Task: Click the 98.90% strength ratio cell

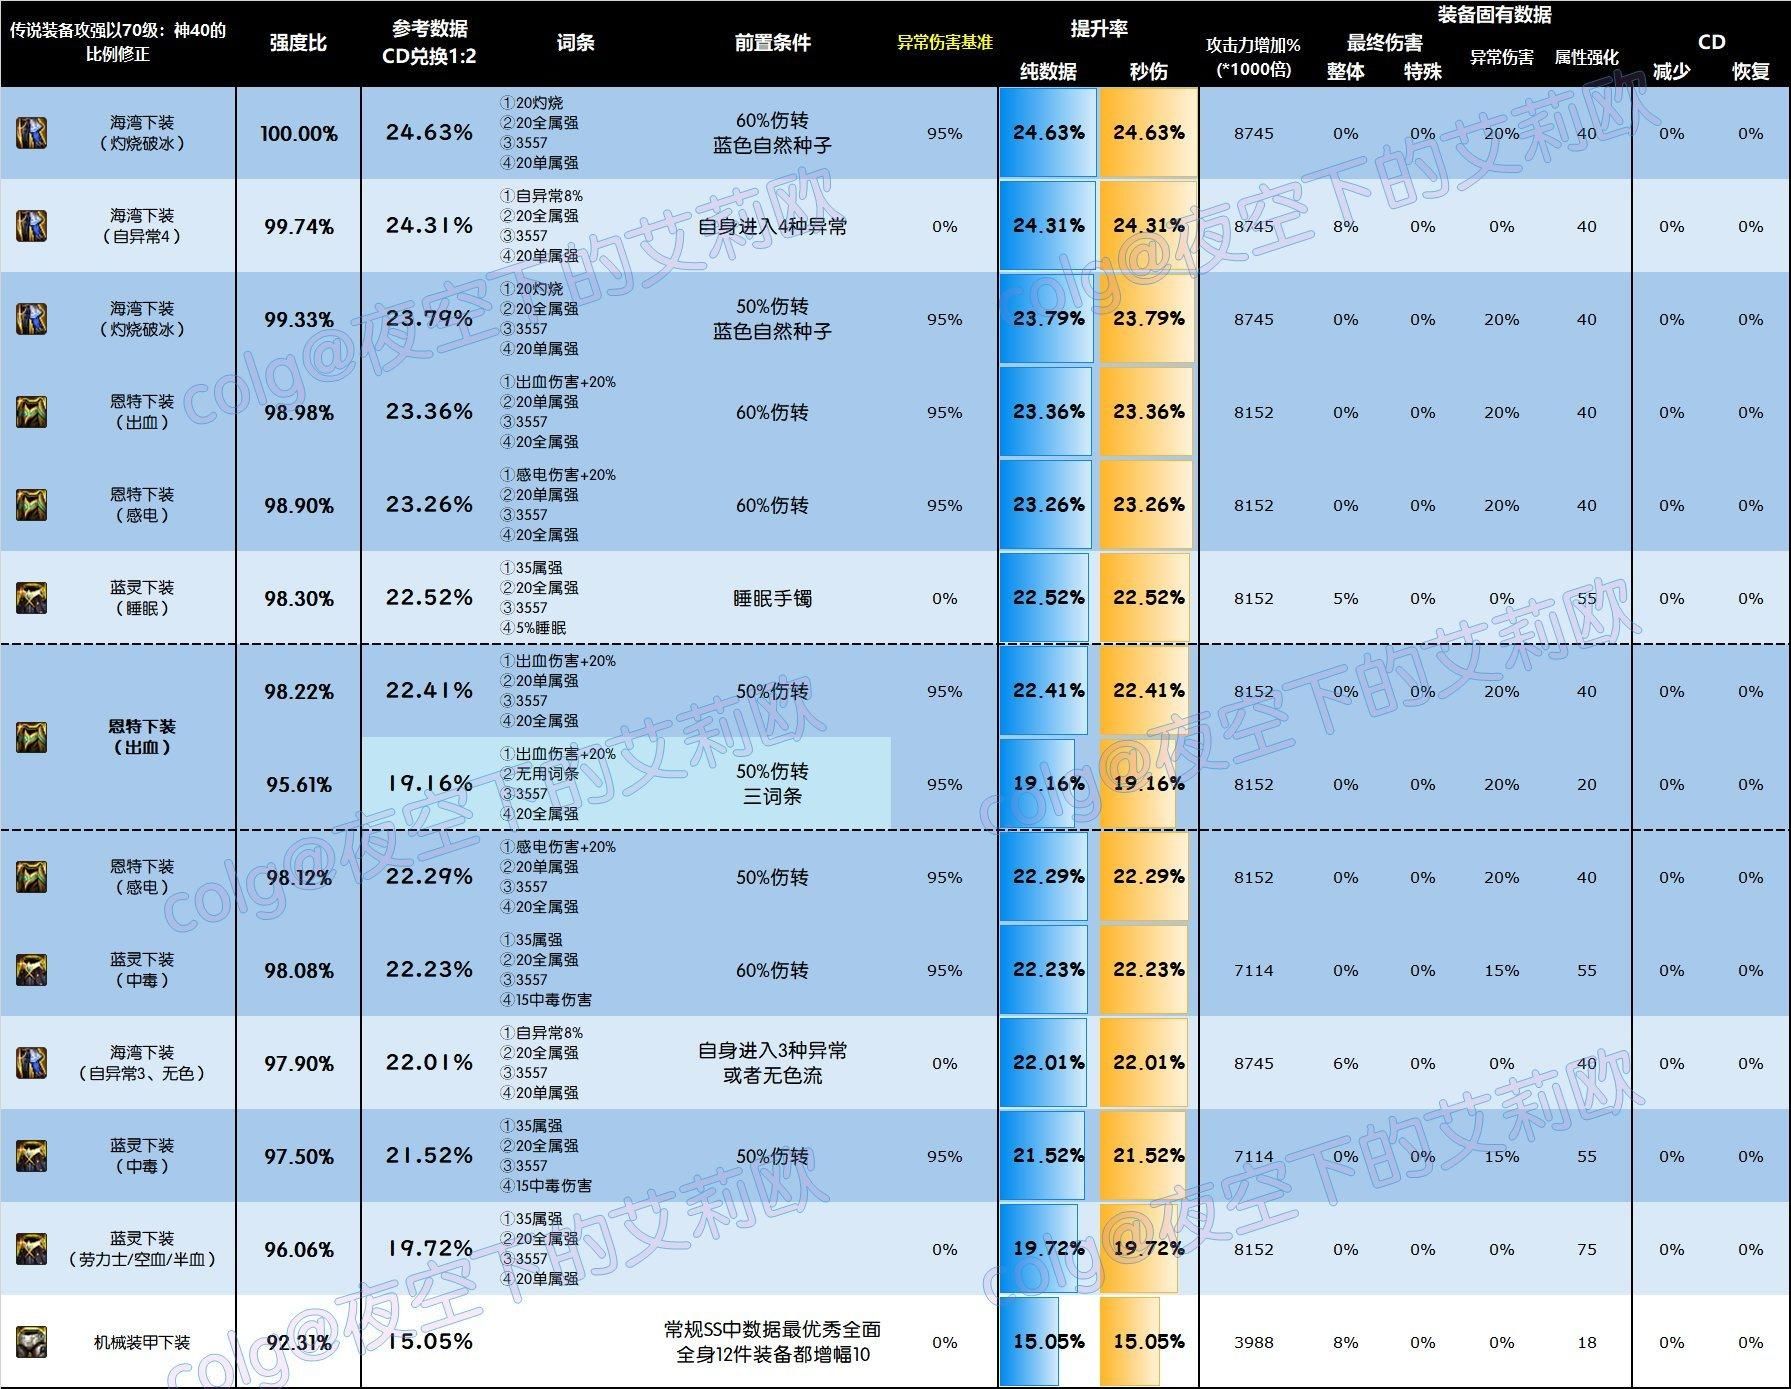Action: [x=298, y=505]
